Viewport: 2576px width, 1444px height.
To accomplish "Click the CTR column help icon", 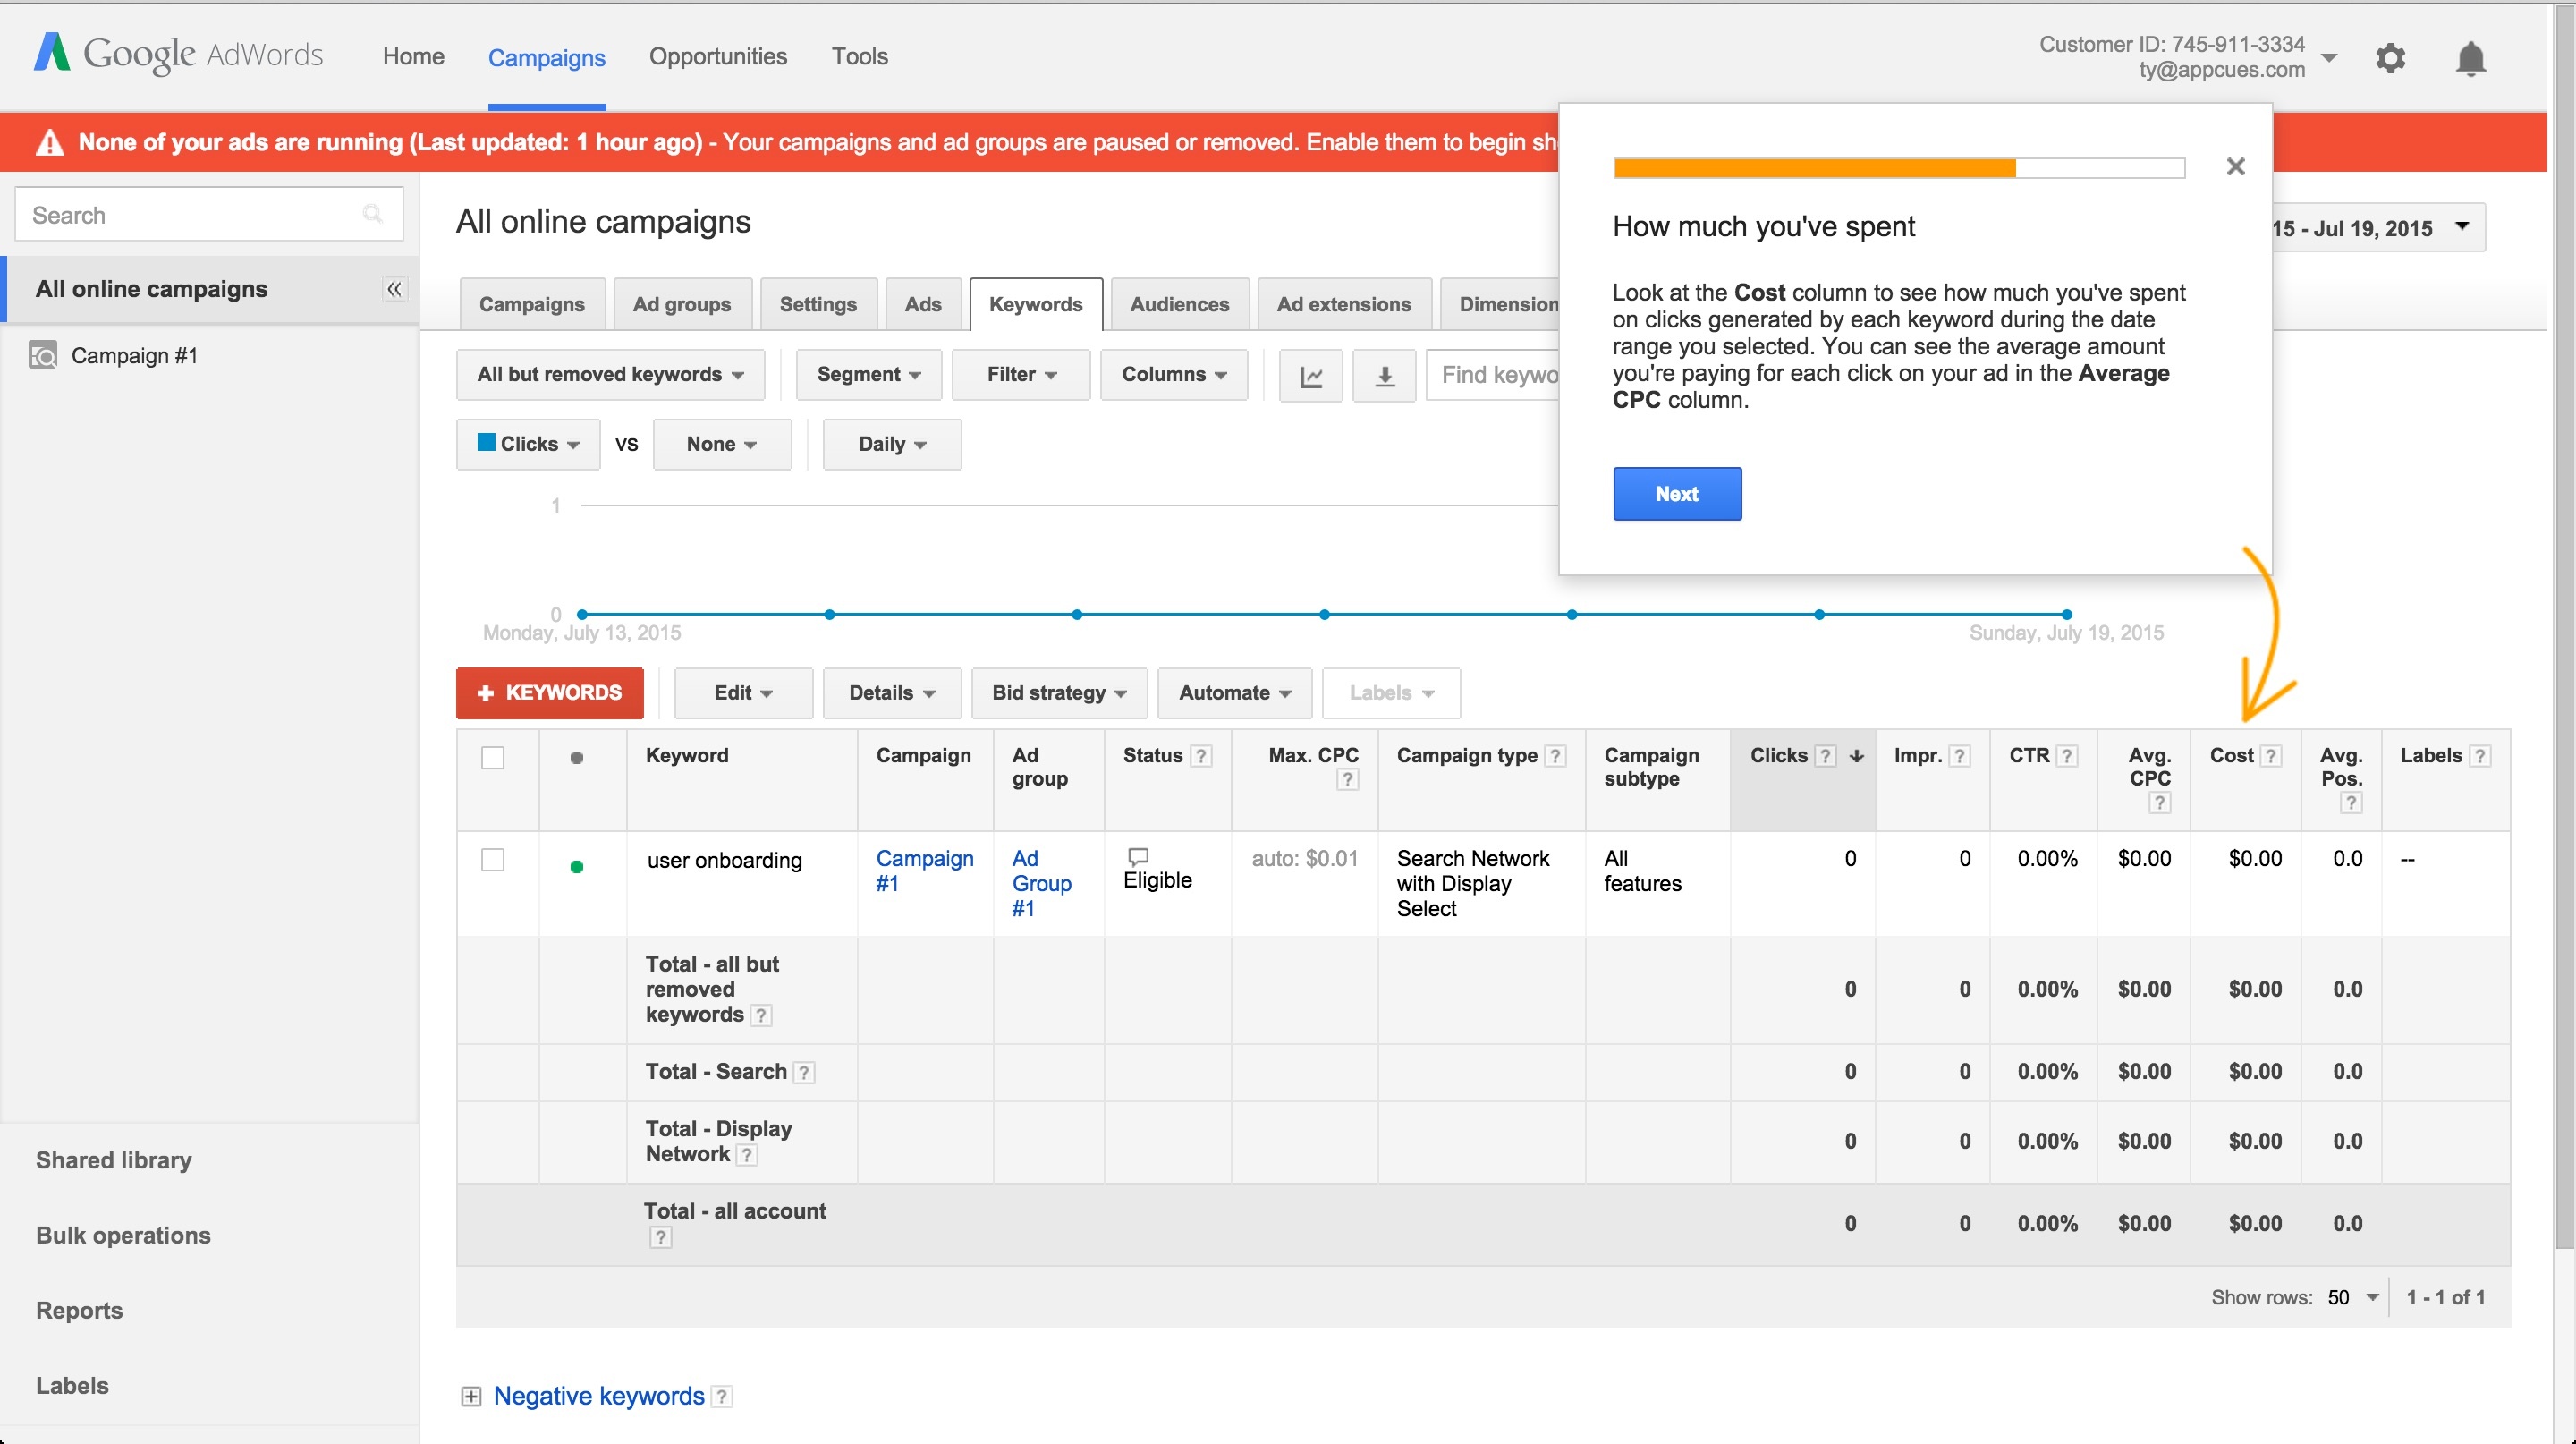I will [2067, 756].
